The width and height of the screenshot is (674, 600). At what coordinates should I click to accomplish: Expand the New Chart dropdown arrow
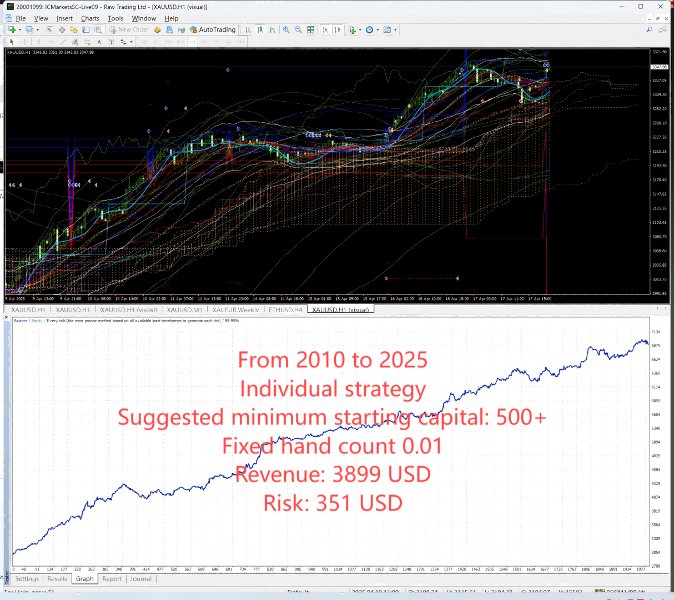(20, 30)
